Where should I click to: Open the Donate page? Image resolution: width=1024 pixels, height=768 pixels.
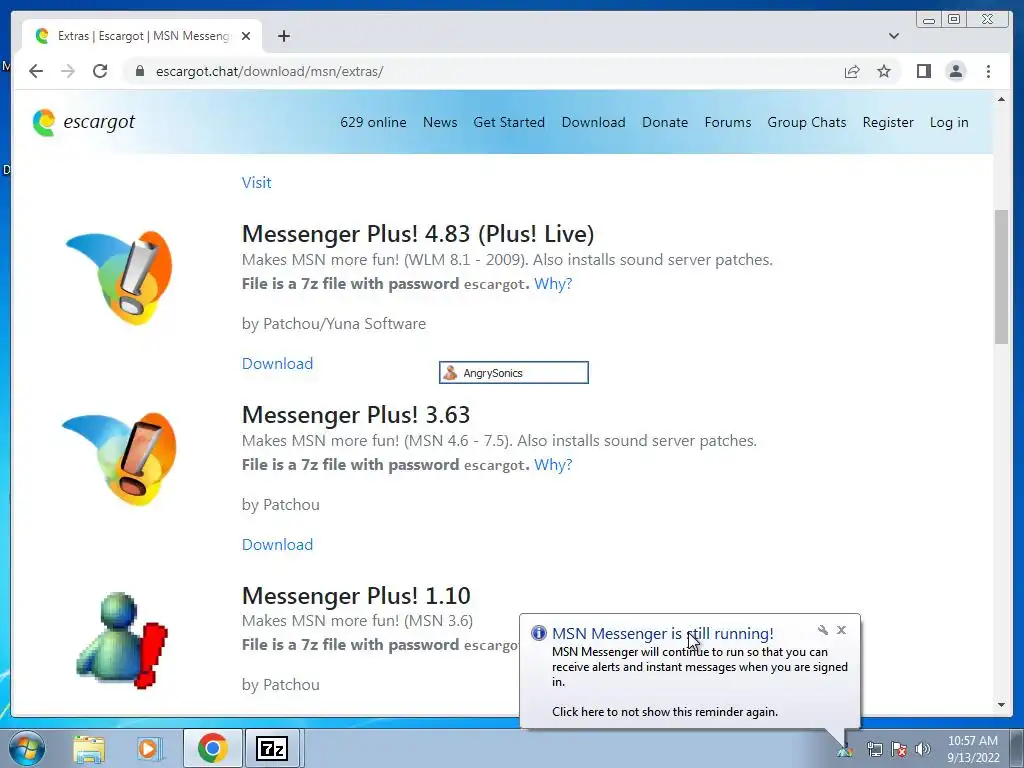click(665, 122)
